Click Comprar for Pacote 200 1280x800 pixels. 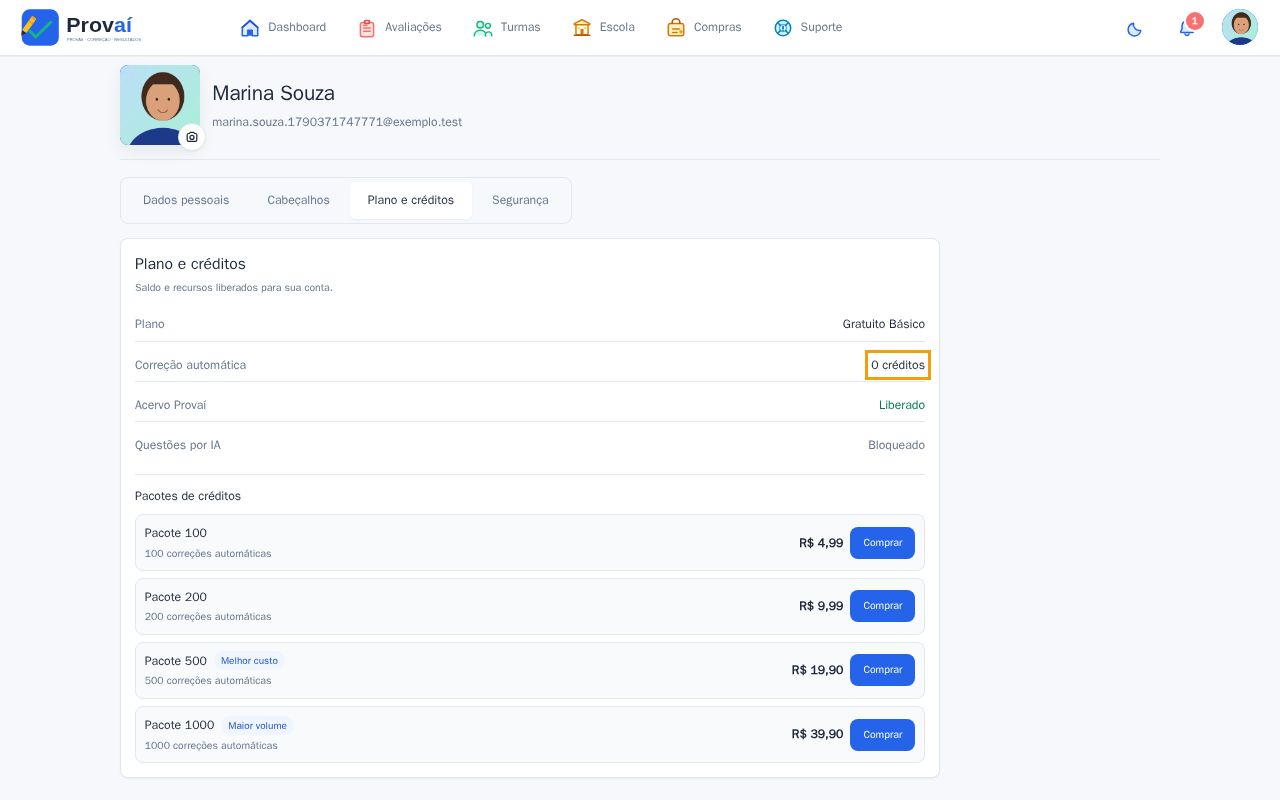(882, 606)
